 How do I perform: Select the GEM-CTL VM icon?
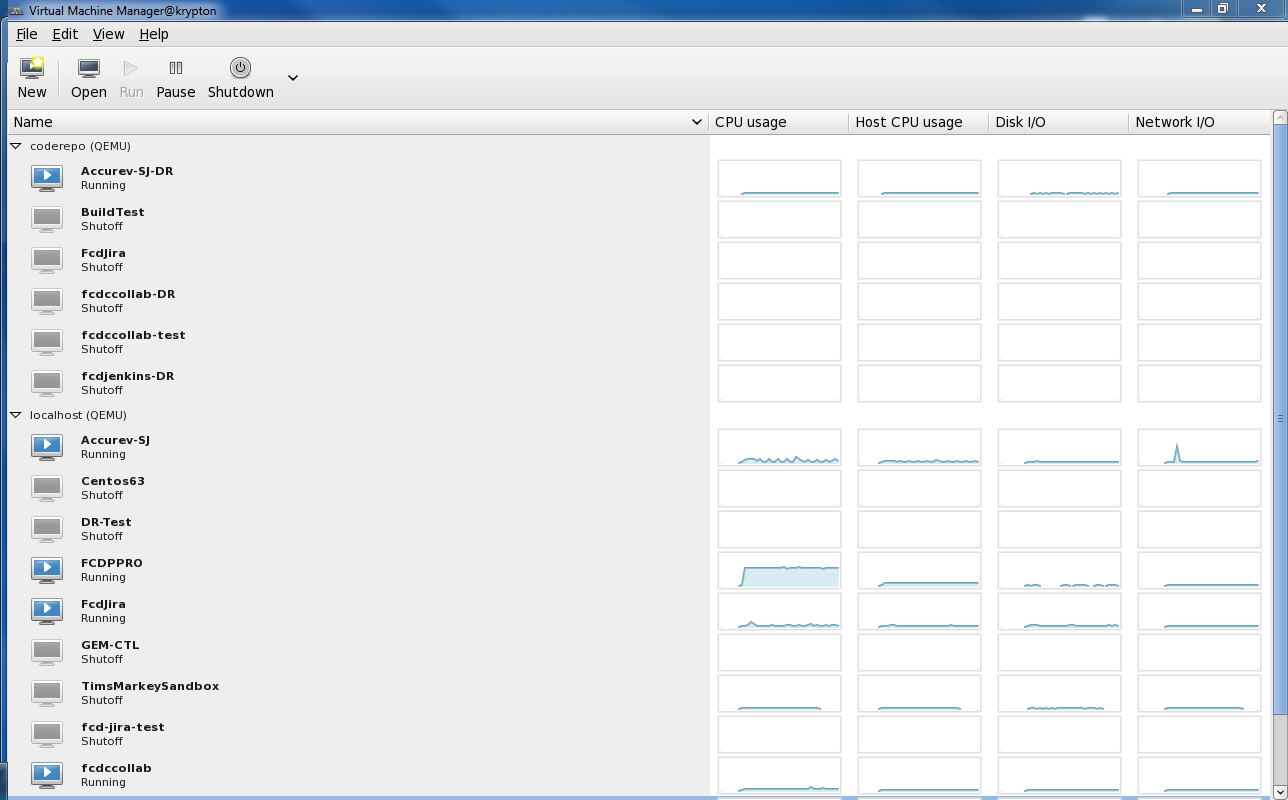[x=47, y=652]
